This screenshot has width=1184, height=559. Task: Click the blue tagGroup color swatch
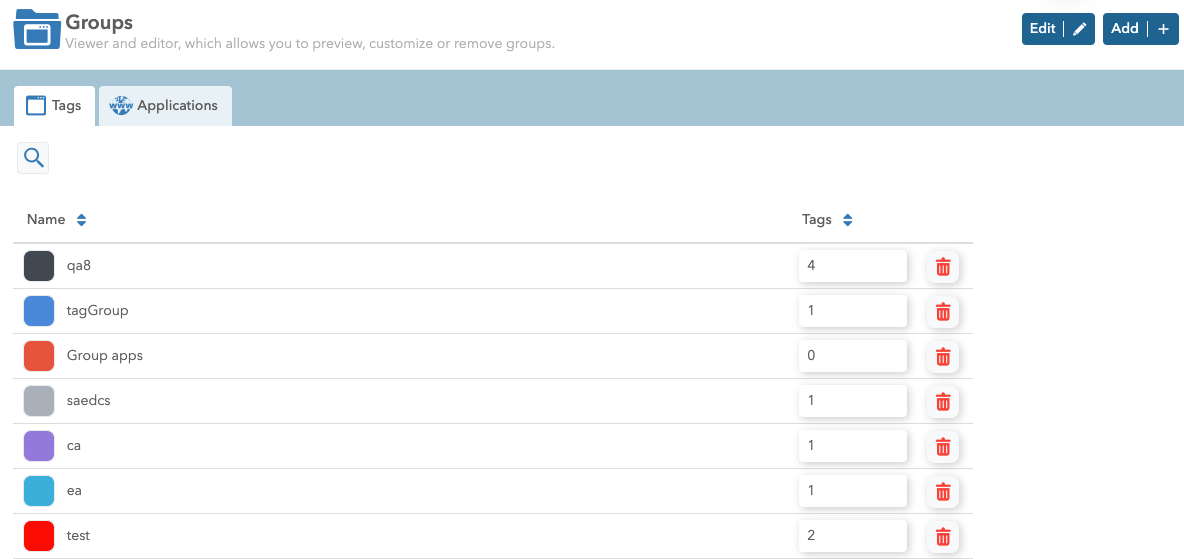(39, 311)
